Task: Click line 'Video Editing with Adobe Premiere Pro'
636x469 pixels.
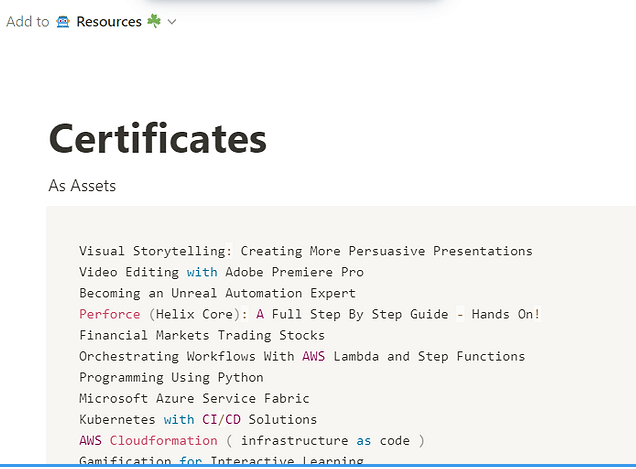Action: (221, 272)
